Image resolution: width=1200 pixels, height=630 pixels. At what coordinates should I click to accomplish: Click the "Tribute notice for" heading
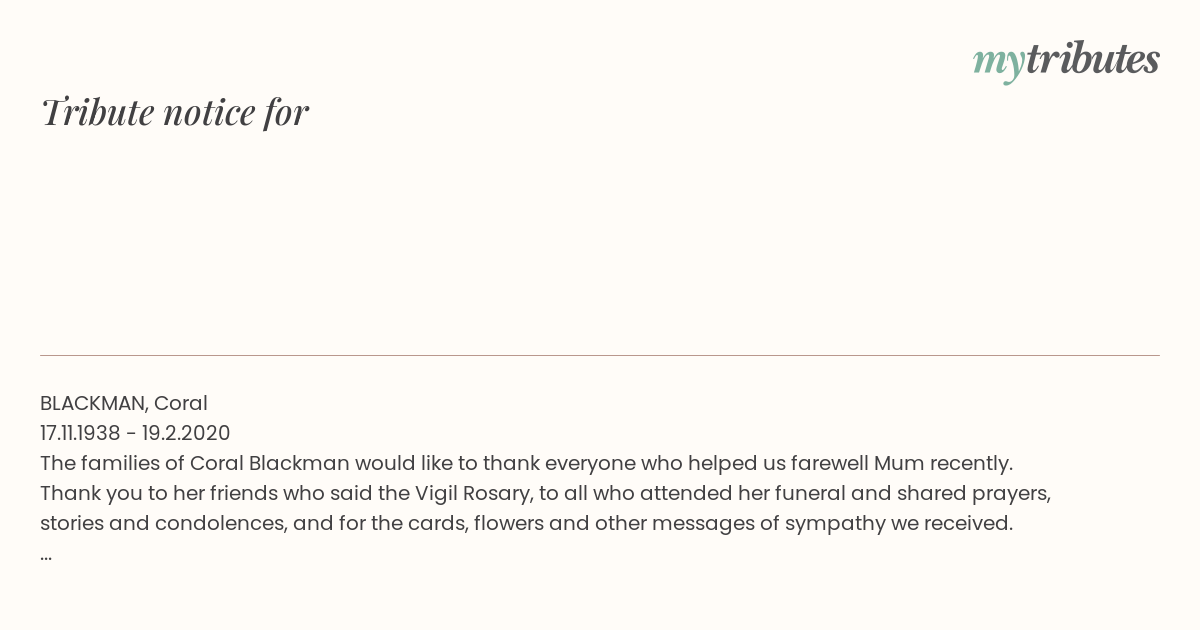[175, 113]
